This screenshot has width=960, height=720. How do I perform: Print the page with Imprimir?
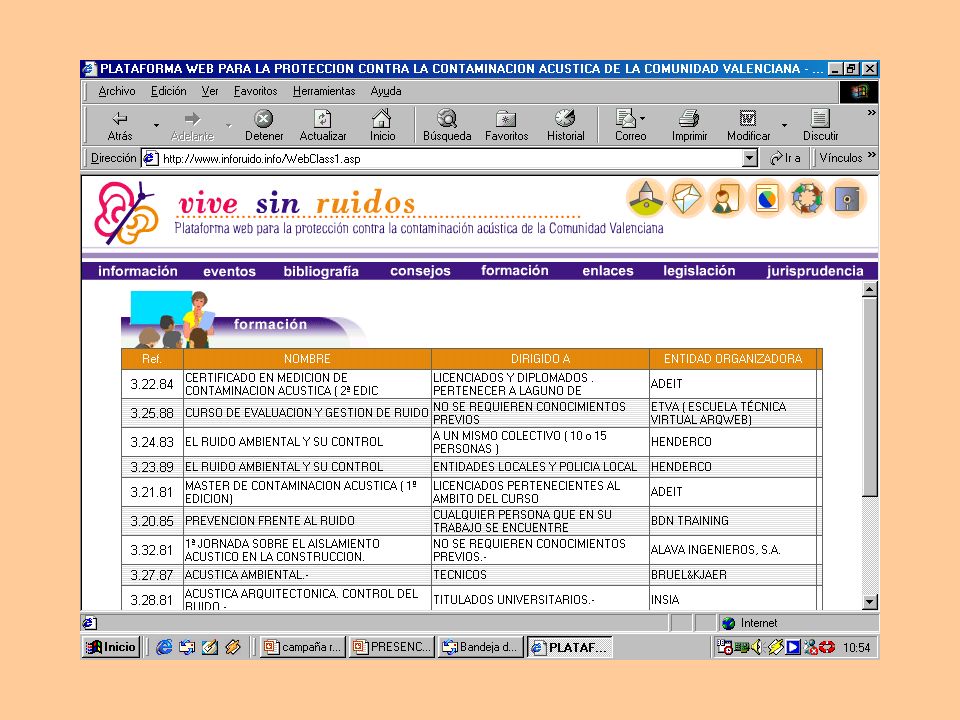pos(689,126)
